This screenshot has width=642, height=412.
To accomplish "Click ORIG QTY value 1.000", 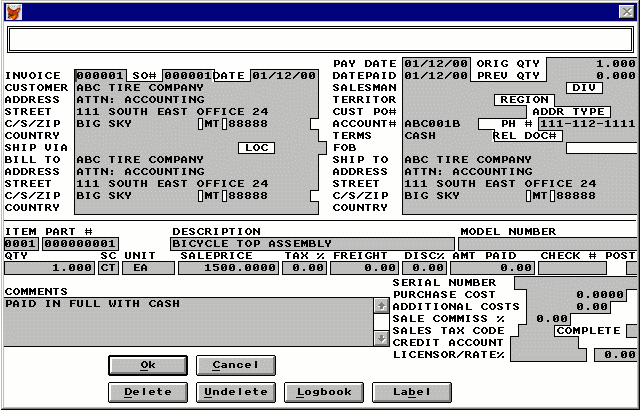I will [616, 64].
